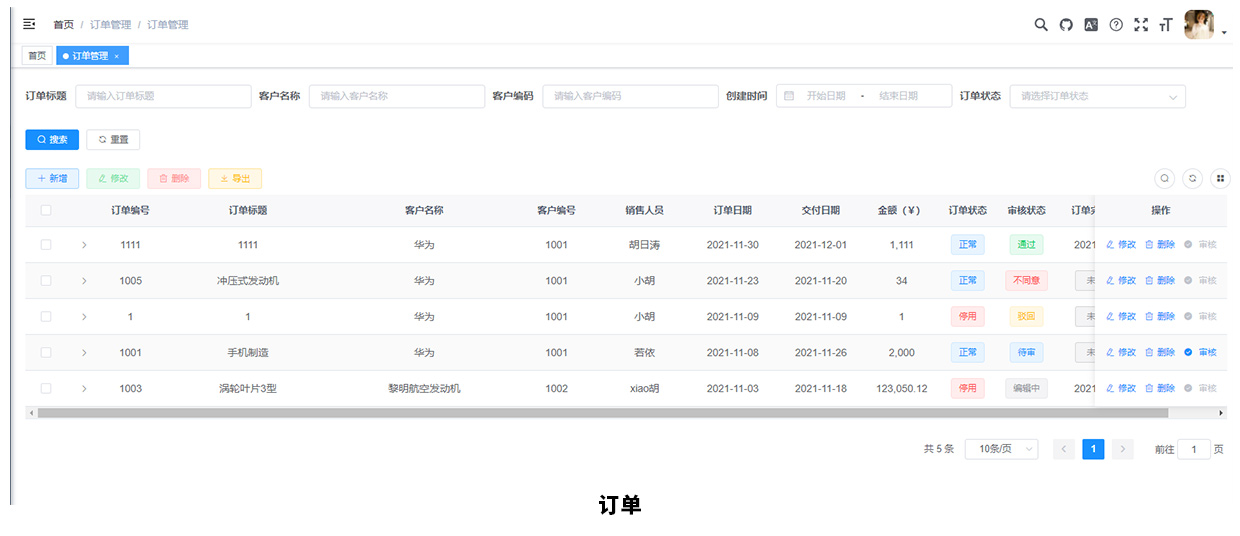Select the checkbox for order 1005
Screen dimensions: 1240x536
(x=46, y=281)
